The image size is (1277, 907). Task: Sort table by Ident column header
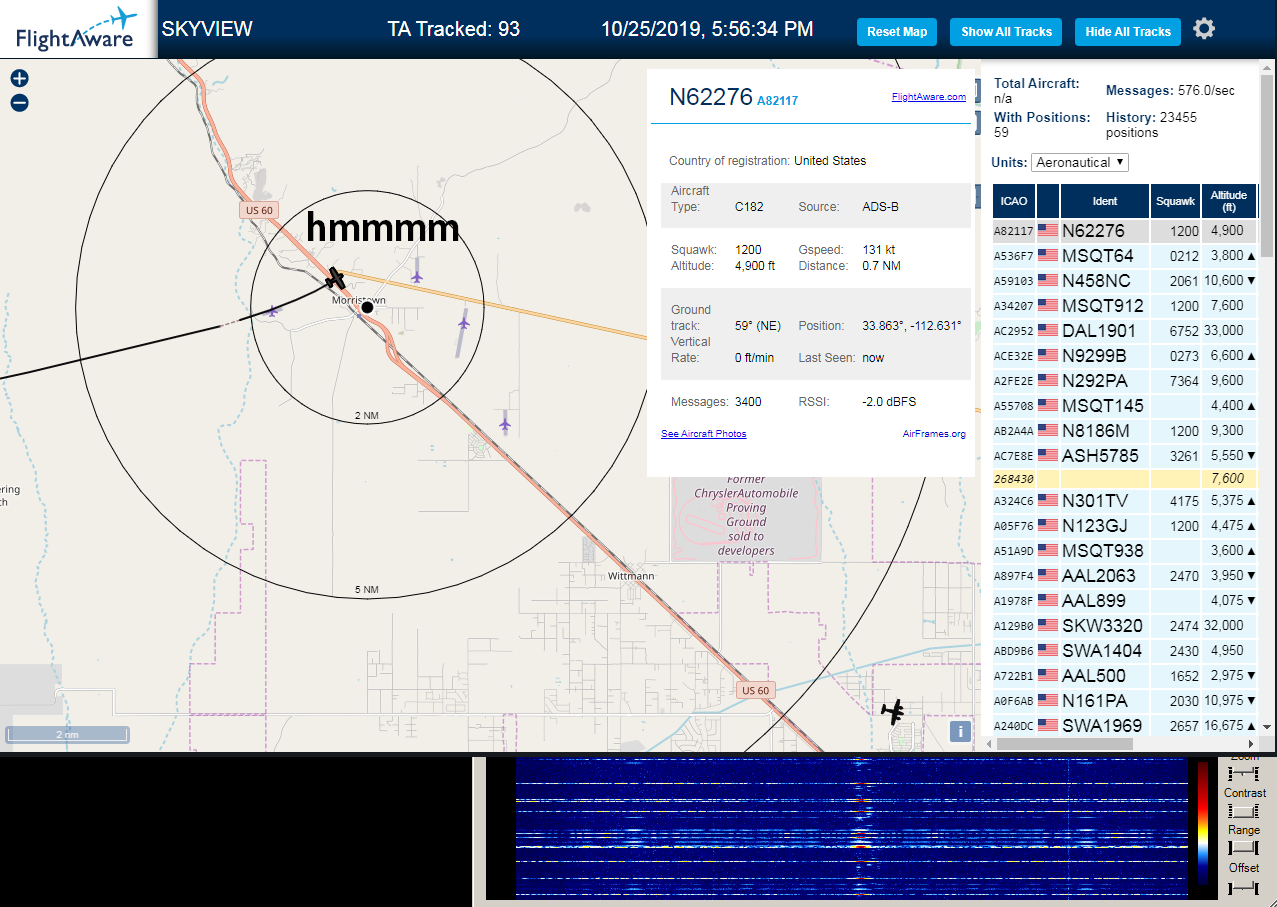tap(1105, 201)
